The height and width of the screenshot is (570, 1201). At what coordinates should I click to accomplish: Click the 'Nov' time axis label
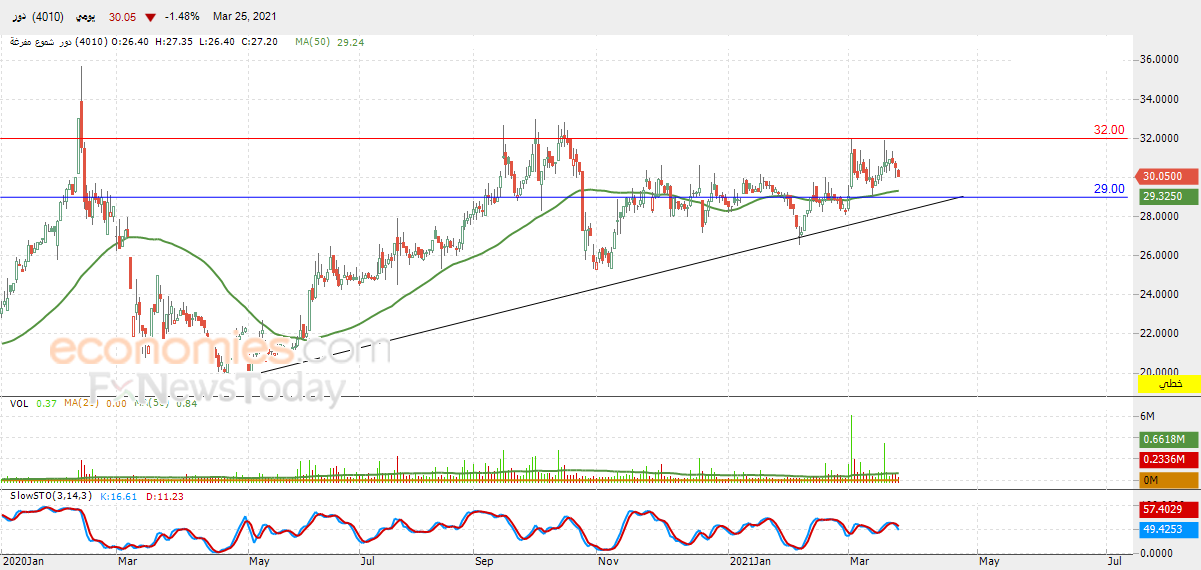pyautogui.click(x=607, y=562)
